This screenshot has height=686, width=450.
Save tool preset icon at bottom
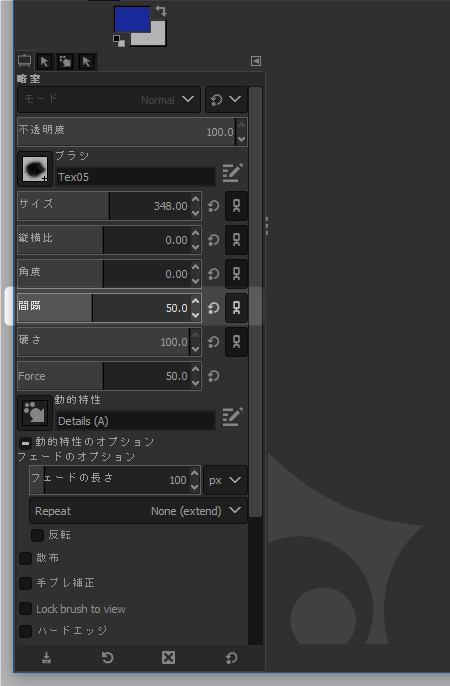click(46, 658)
